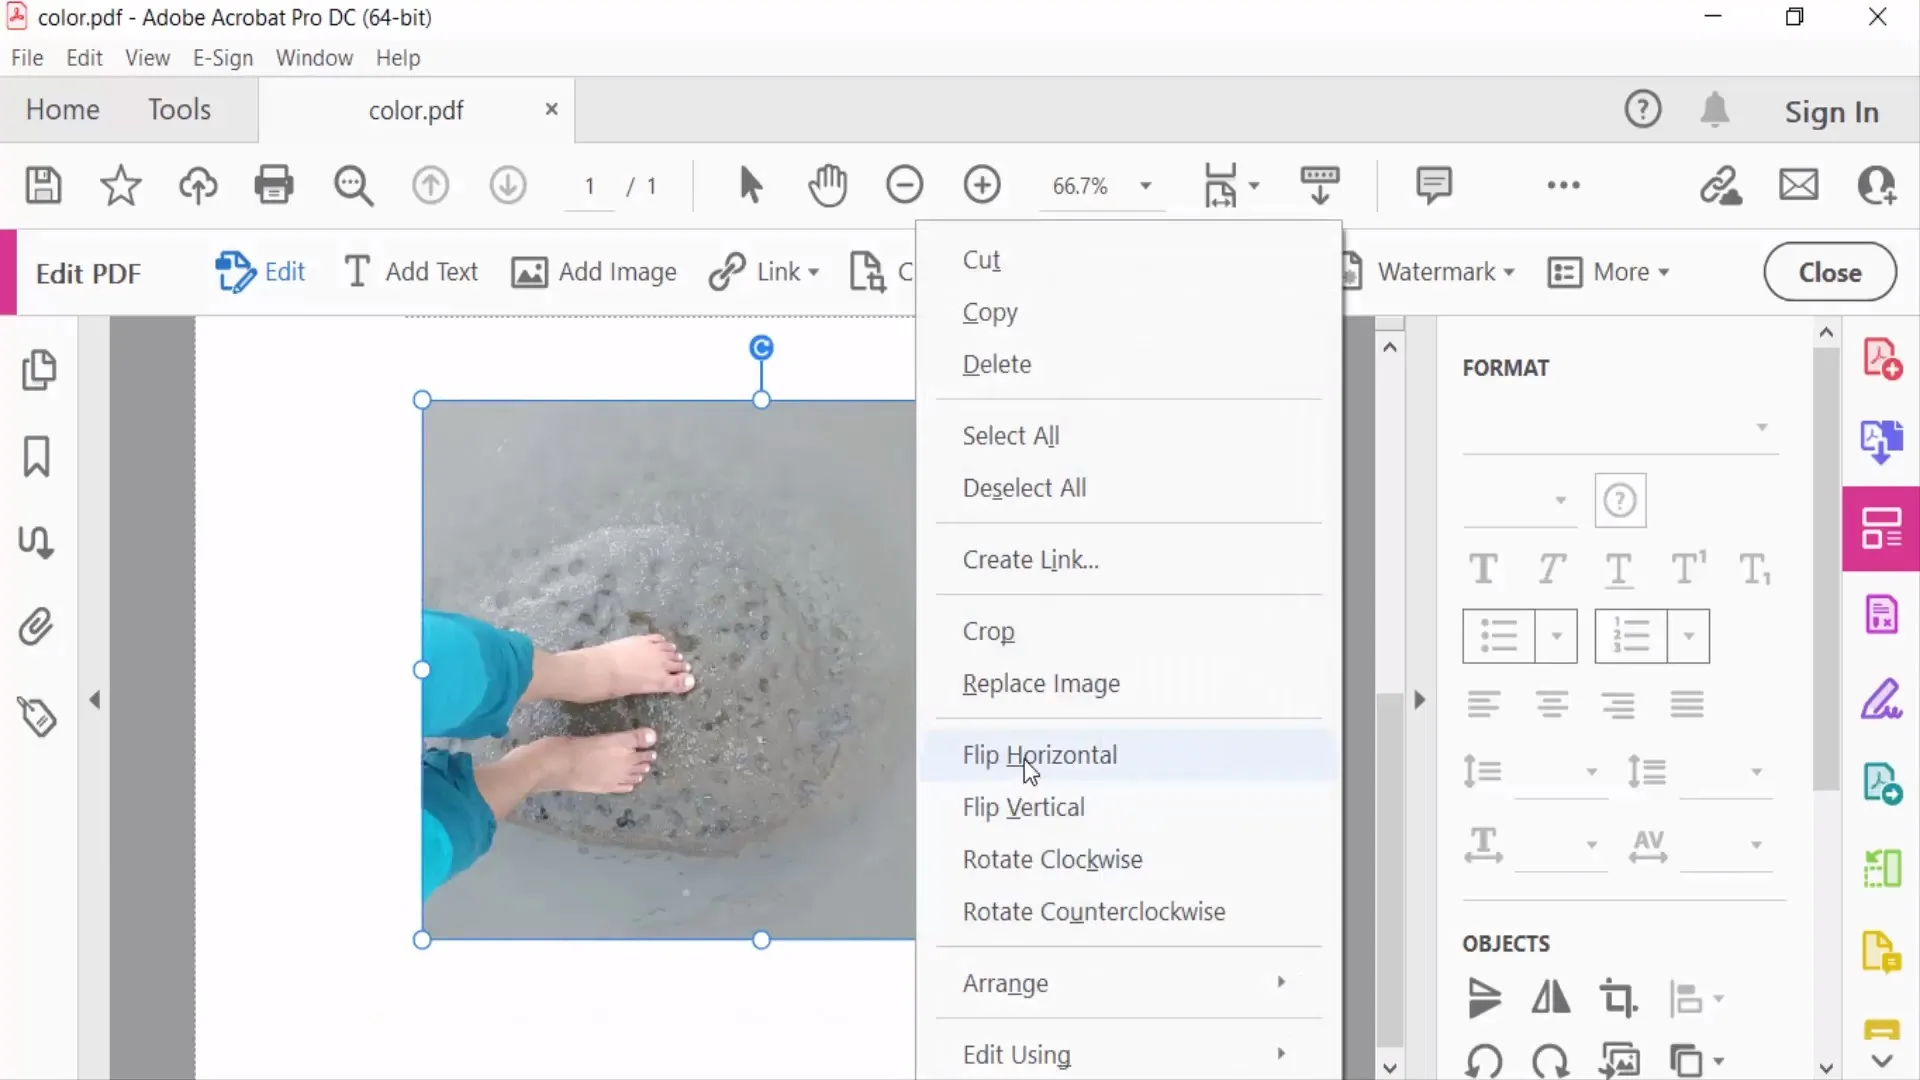1920x1080 pixels.
Task: Click the Crop image icon in Objects
Action: point(1617,998)
